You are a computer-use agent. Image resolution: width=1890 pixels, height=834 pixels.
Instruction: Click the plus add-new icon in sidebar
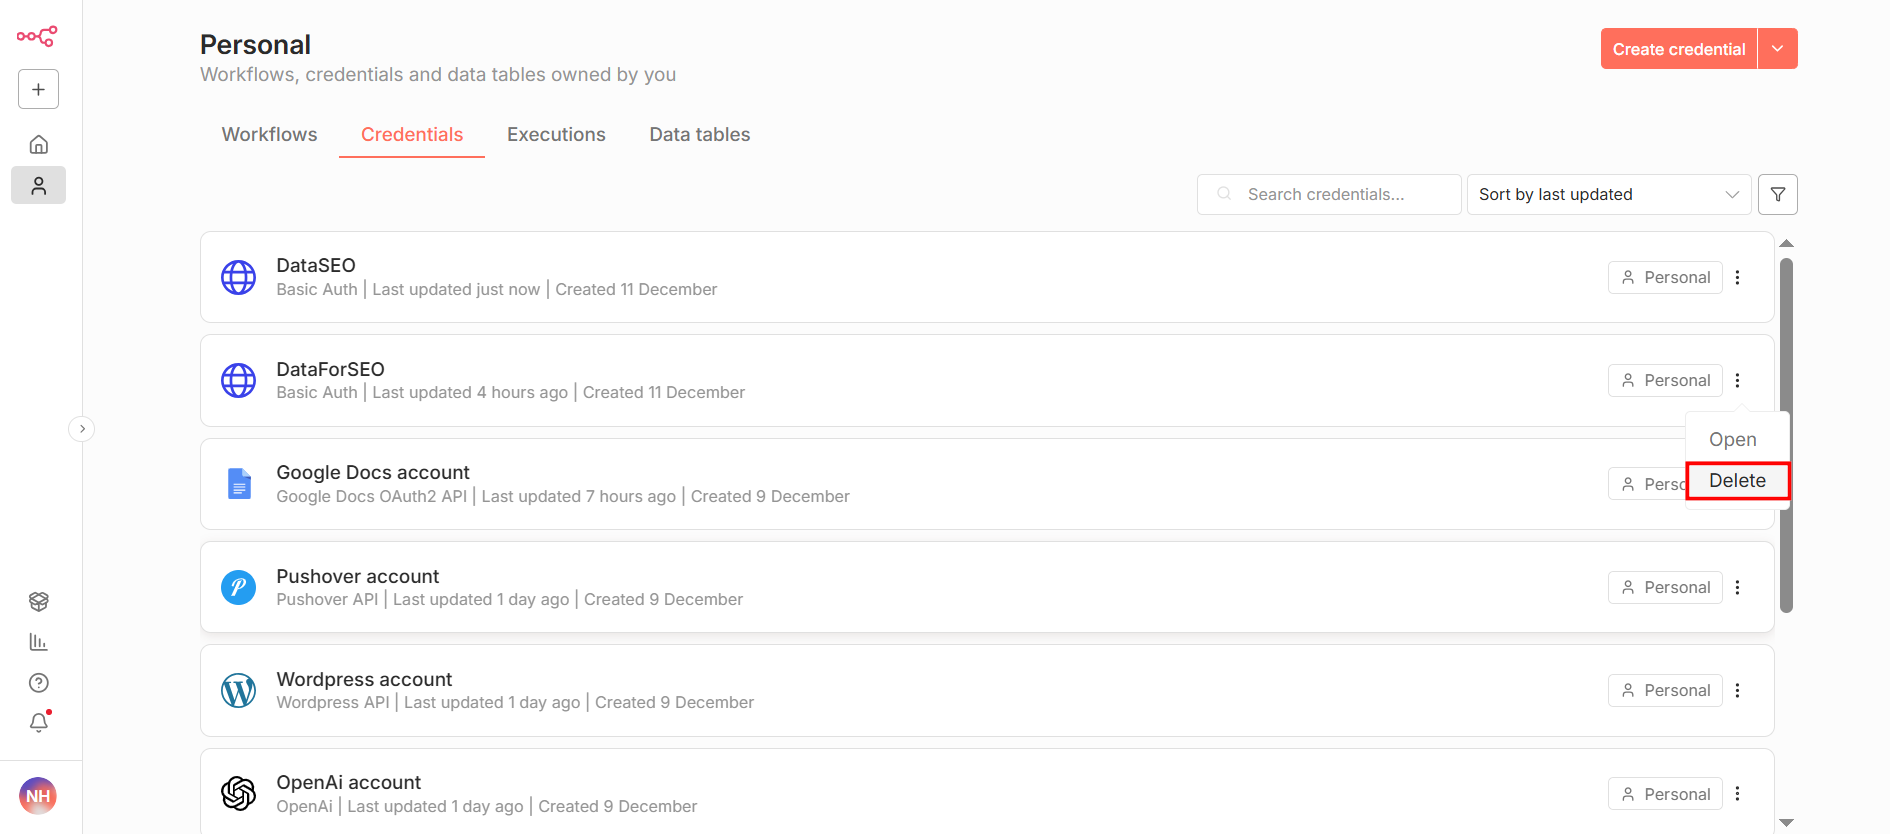click(x=38, y=89)
